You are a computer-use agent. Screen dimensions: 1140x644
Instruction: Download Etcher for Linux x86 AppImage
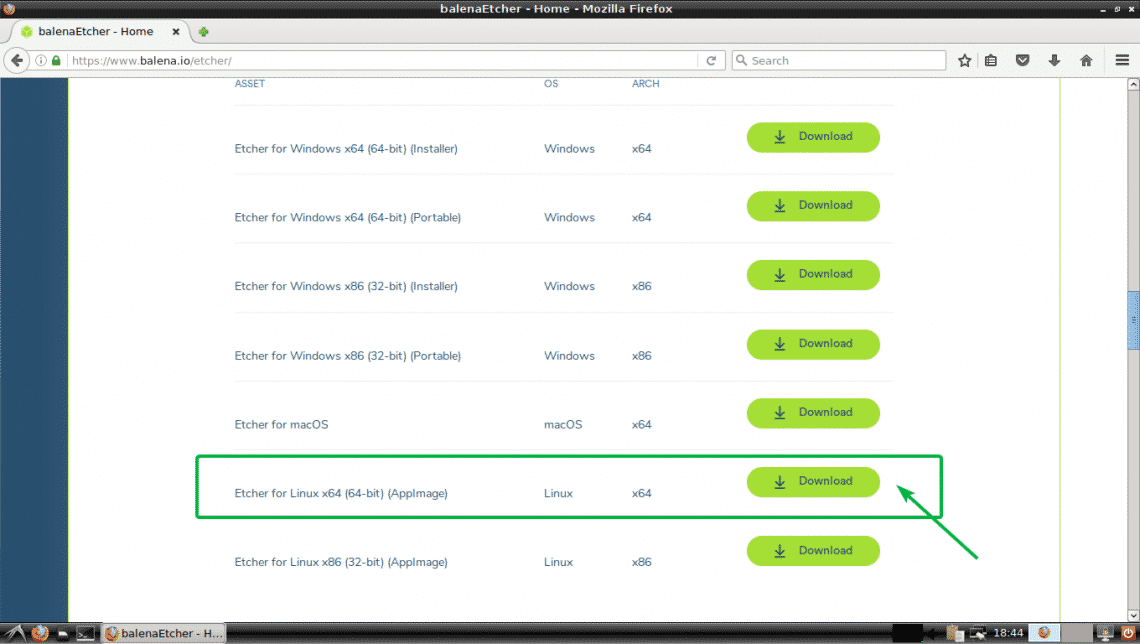coord(813,551)
